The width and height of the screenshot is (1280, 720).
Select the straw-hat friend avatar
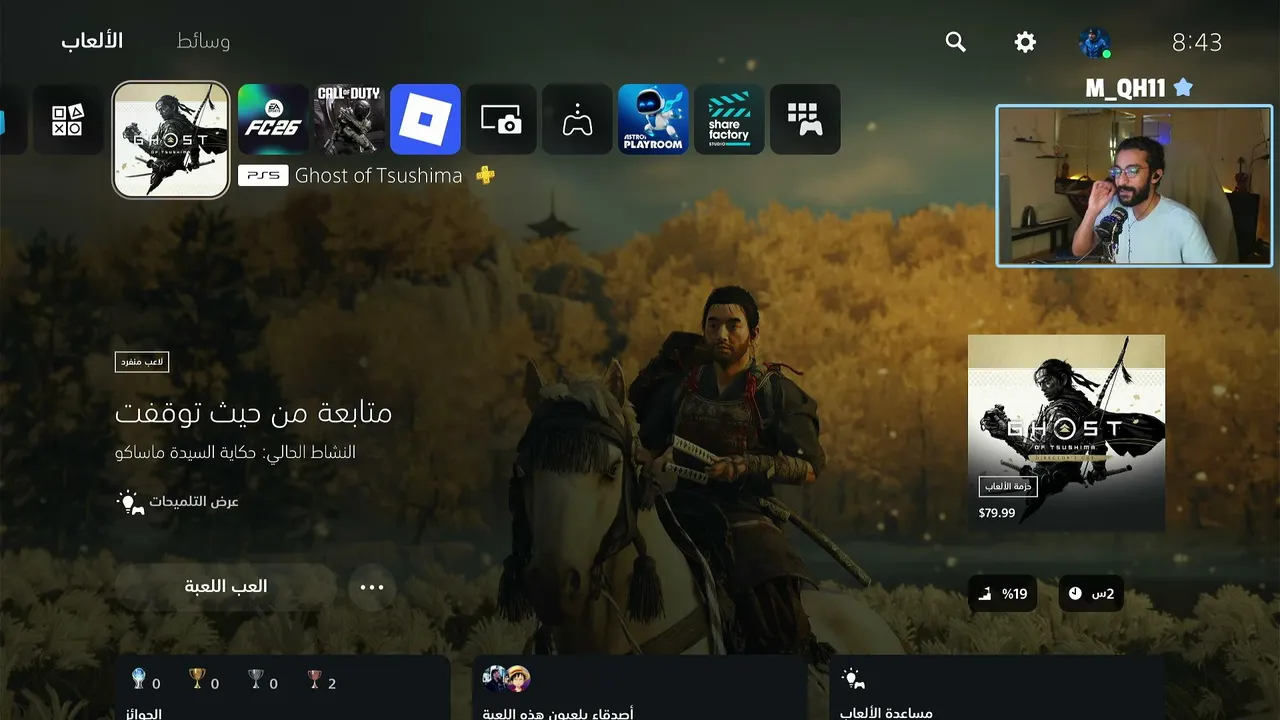pyautogui.click(x=517, y=679)
